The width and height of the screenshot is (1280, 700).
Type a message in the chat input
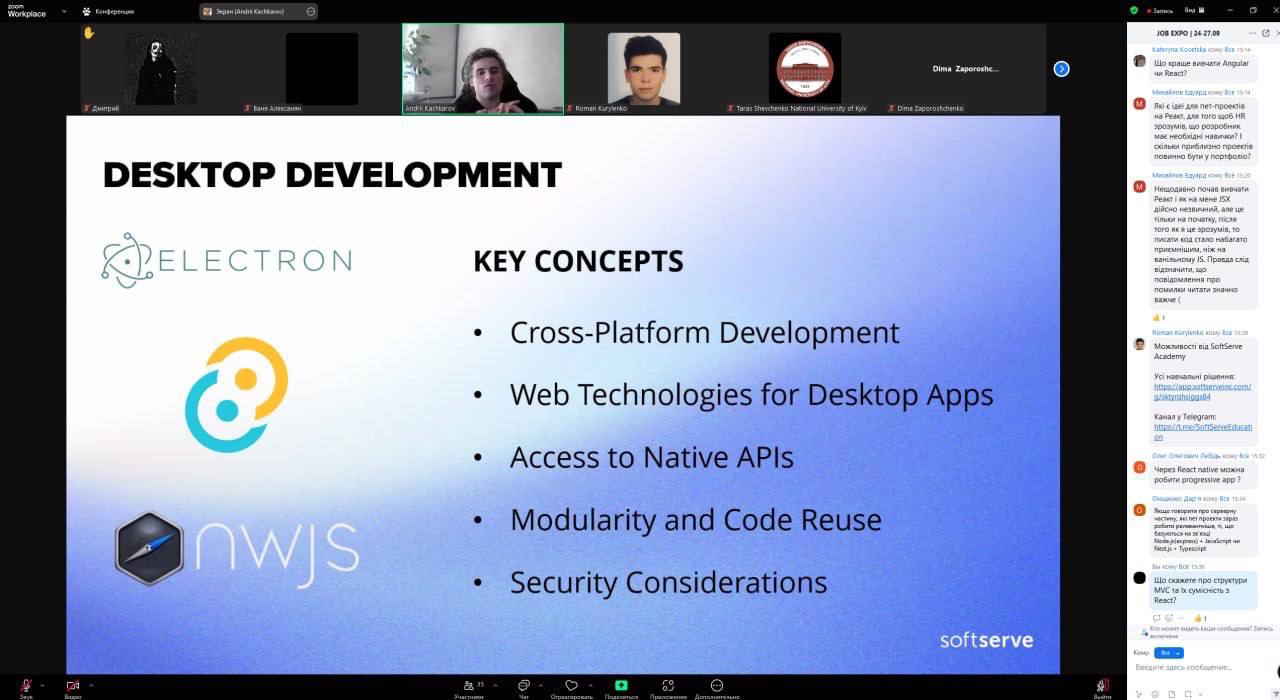pyautogui.click(x=1198, y=667)
